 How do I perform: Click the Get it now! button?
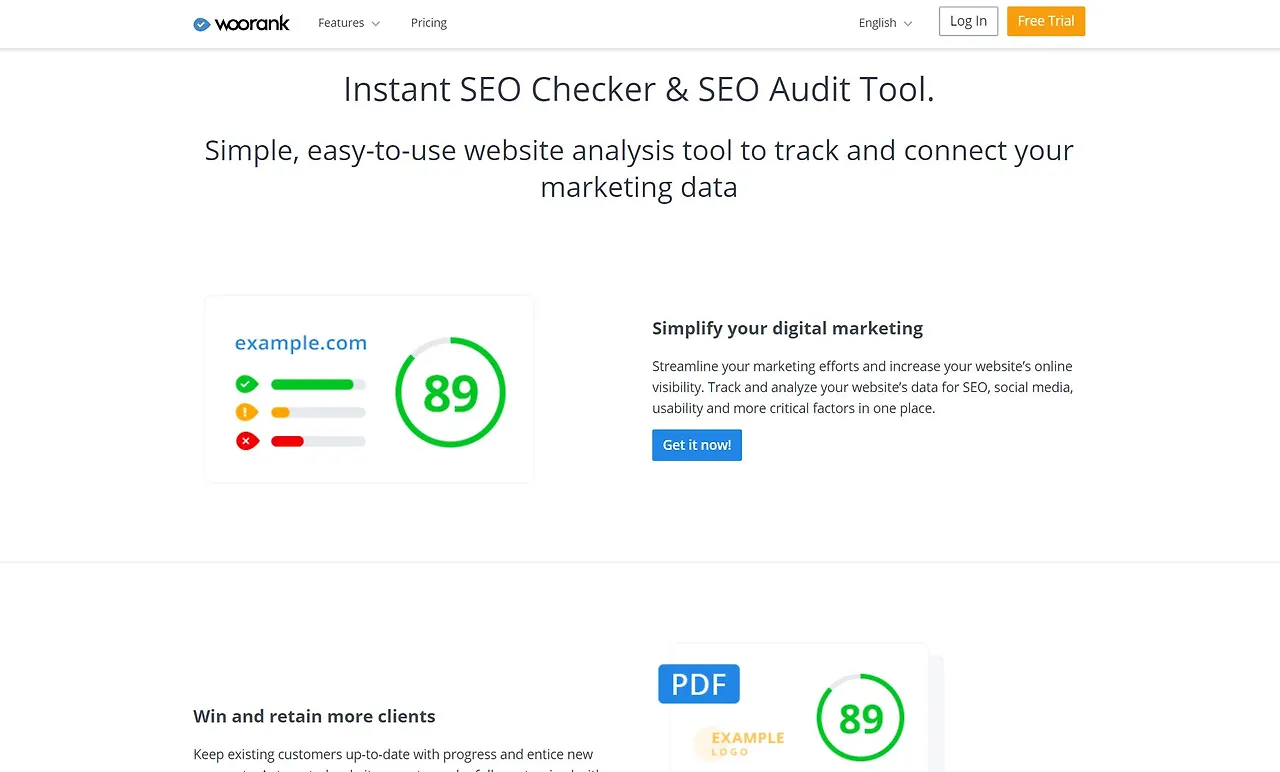point(697,445)
